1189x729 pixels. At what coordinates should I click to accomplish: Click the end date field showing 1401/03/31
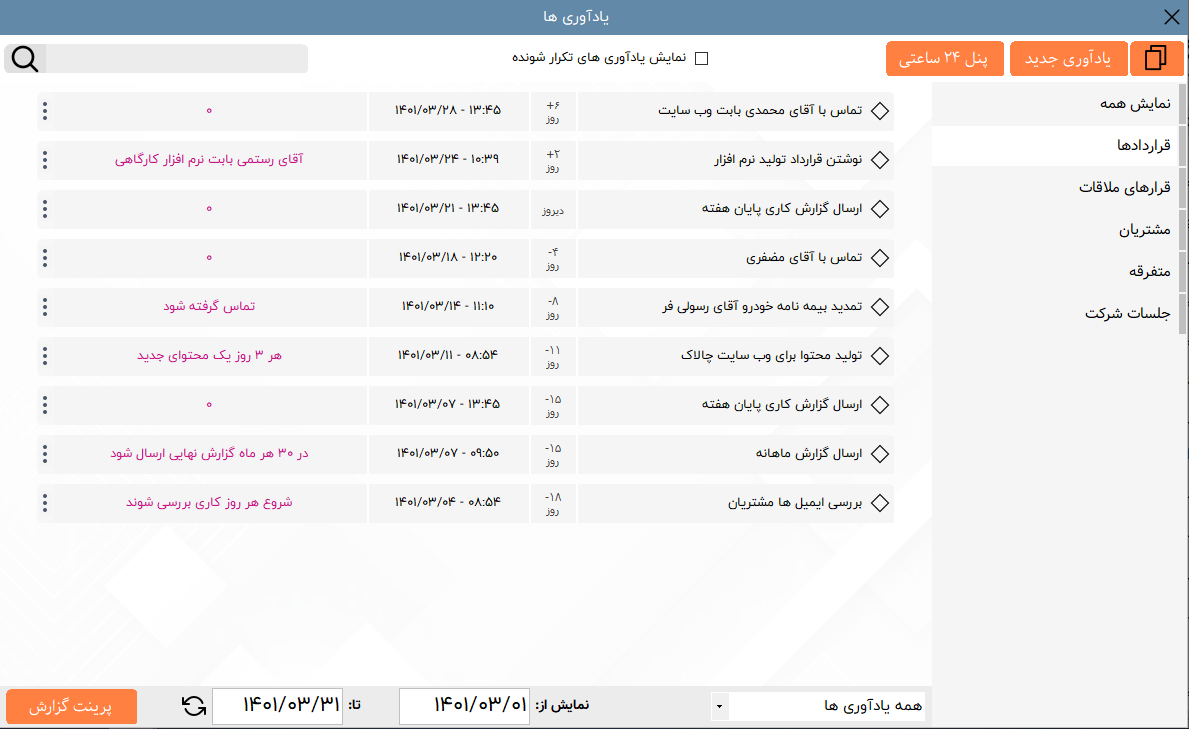point(277,705)
